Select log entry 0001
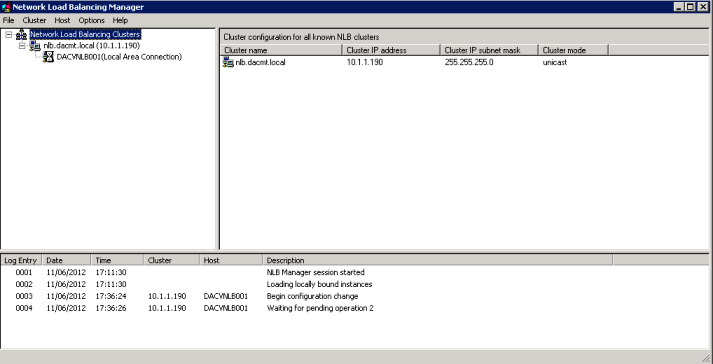This screenshot has width=713, height=364. pos(24,273)
